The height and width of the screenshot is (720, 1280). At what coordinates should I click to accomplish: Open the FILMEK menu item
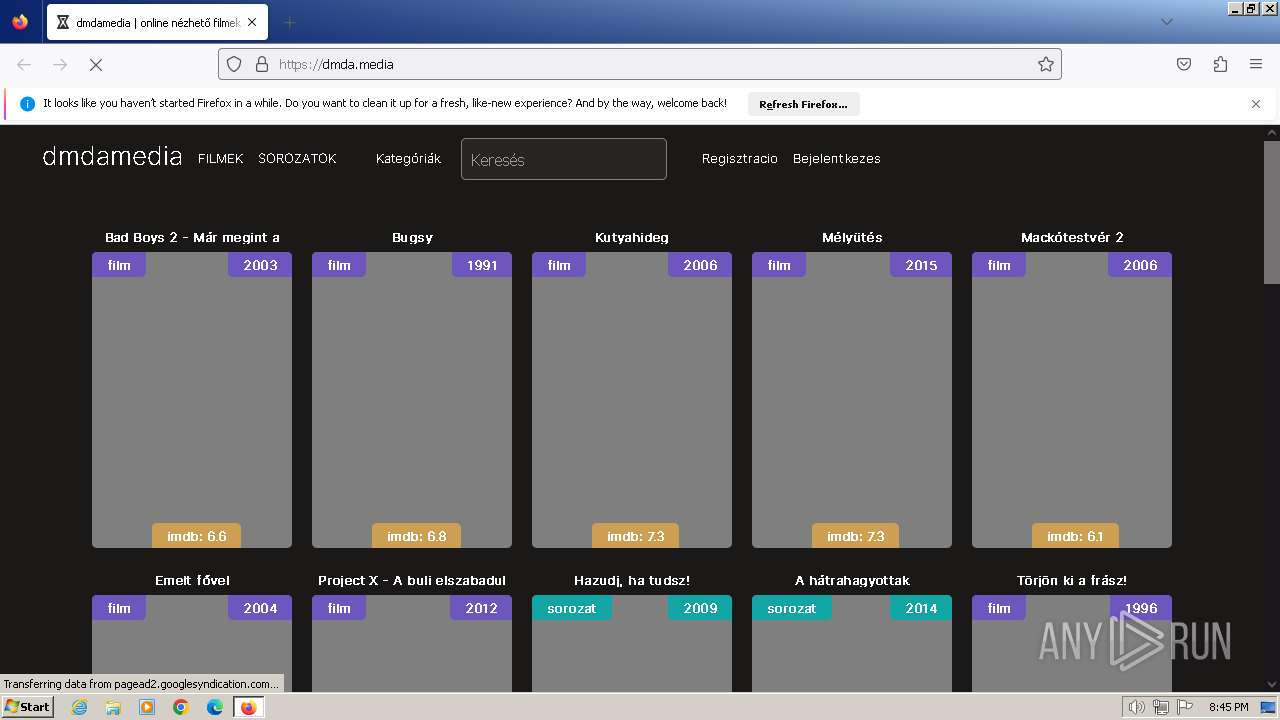pos(221,159)
